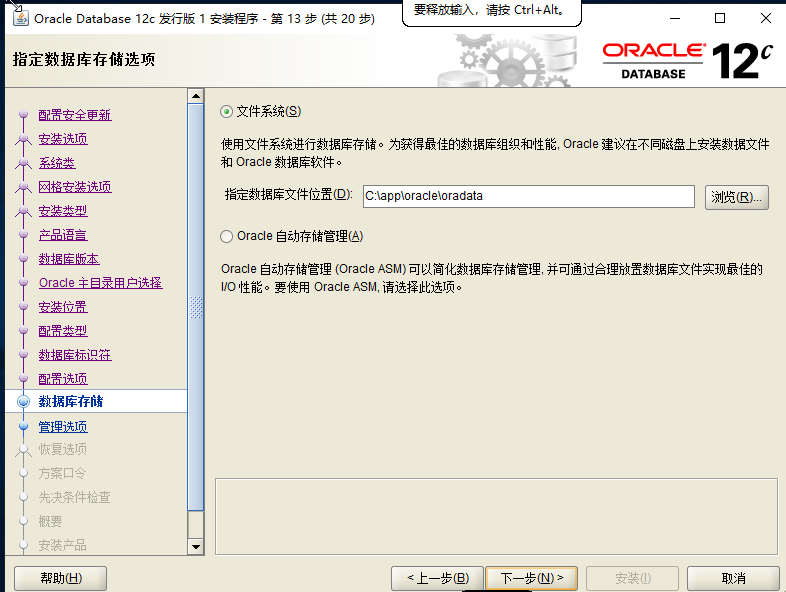Cancel installation with 取消 button

coord(733,578)
